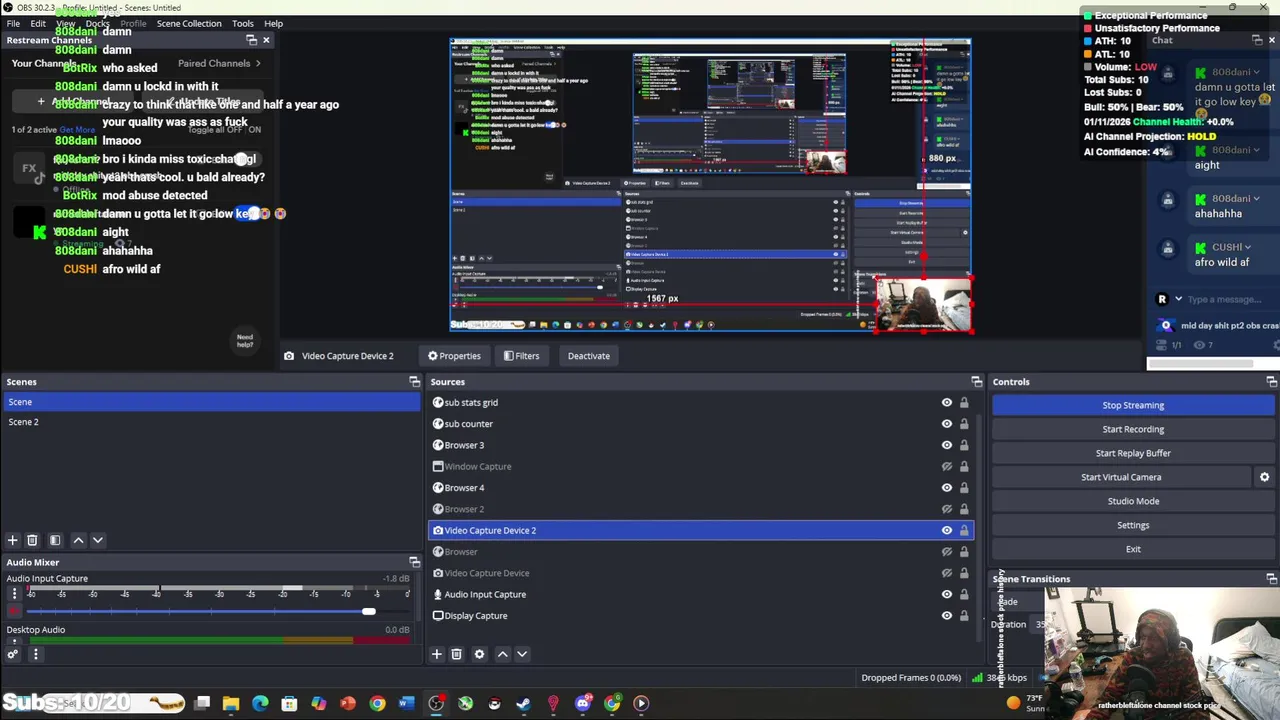Hide the sub stats grid source
Screen dimensions: 1280x720
(x=946, y=403)
